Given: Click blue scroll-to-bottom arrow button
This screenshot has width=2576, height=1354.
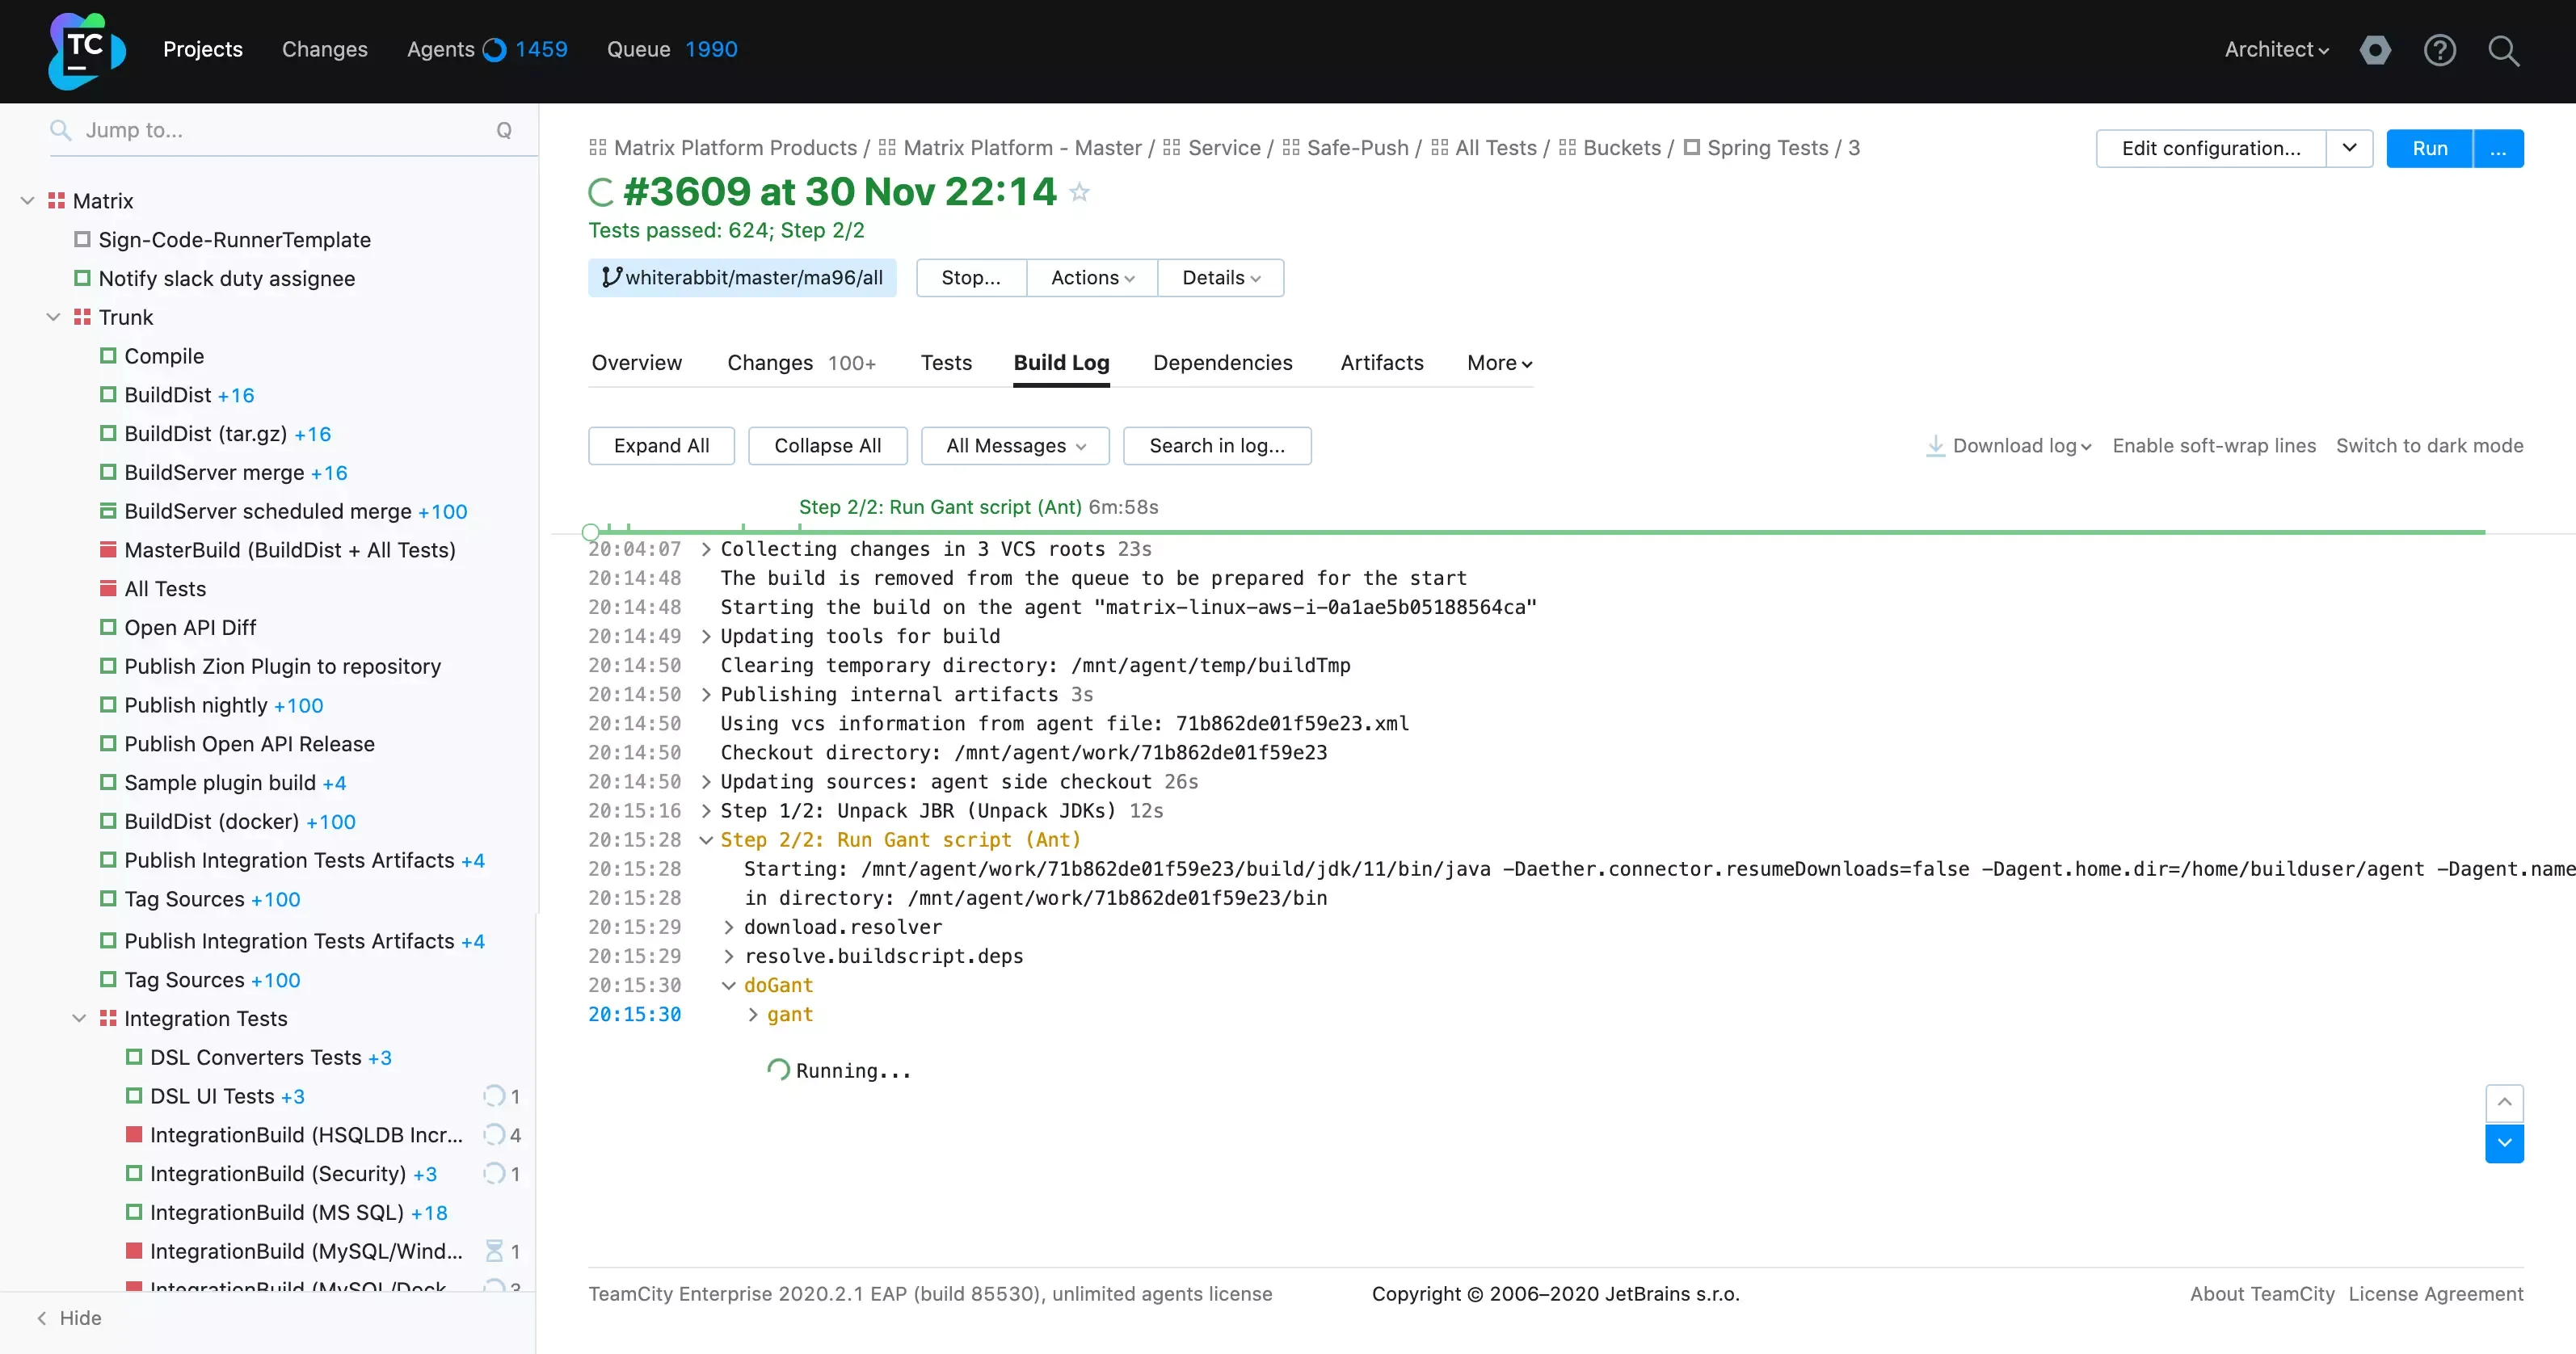Looking at the screenshot, I should 2504,1143.
